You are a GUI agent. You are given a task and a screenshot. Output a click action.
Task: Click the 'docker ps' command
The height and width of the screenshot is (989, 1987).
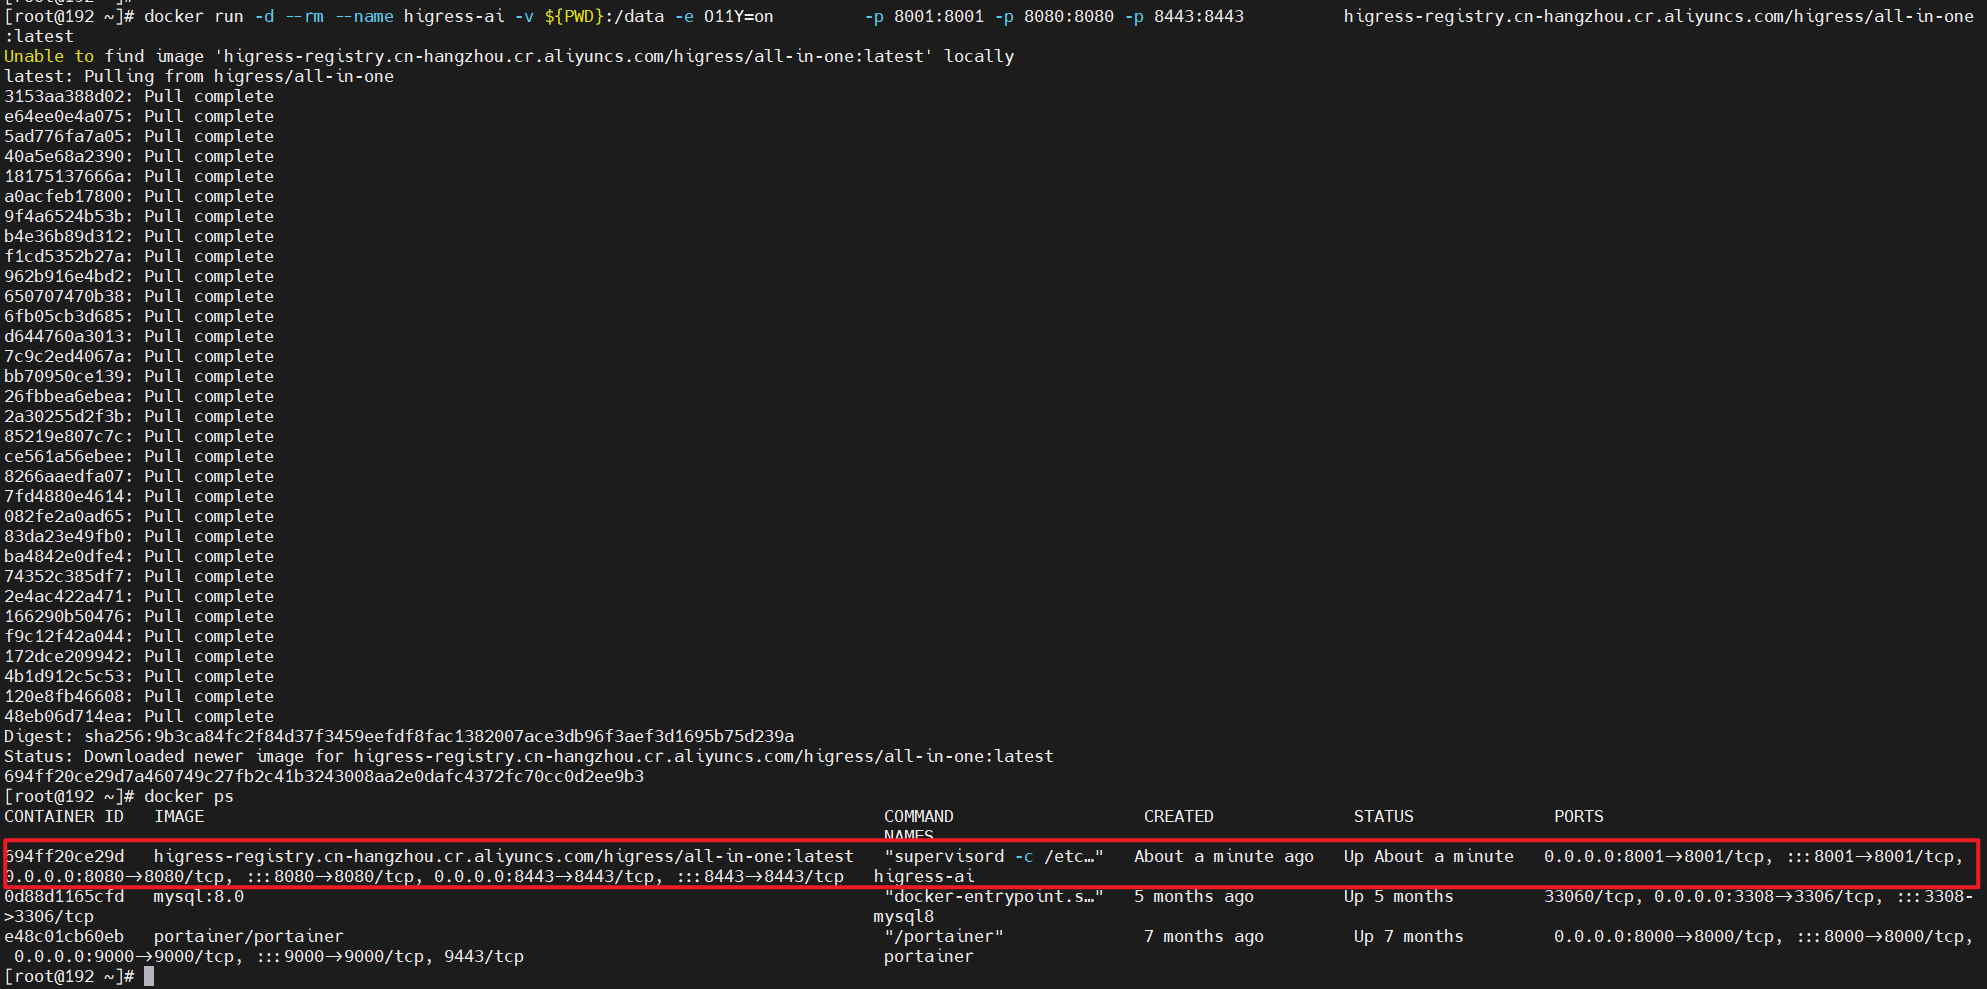pyautogui.click(x=189, y=796)
